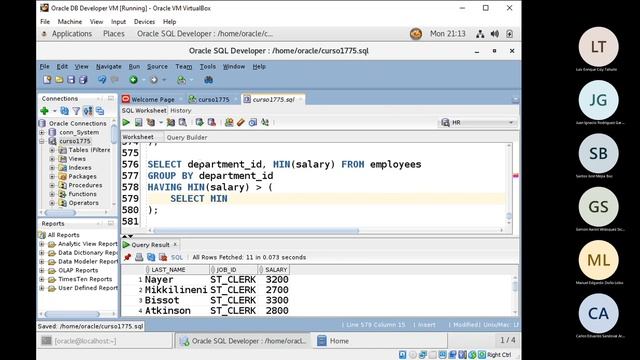Click the Save All toolbar icon
Screen dimensions: 640x360
[x=83, y=80]
